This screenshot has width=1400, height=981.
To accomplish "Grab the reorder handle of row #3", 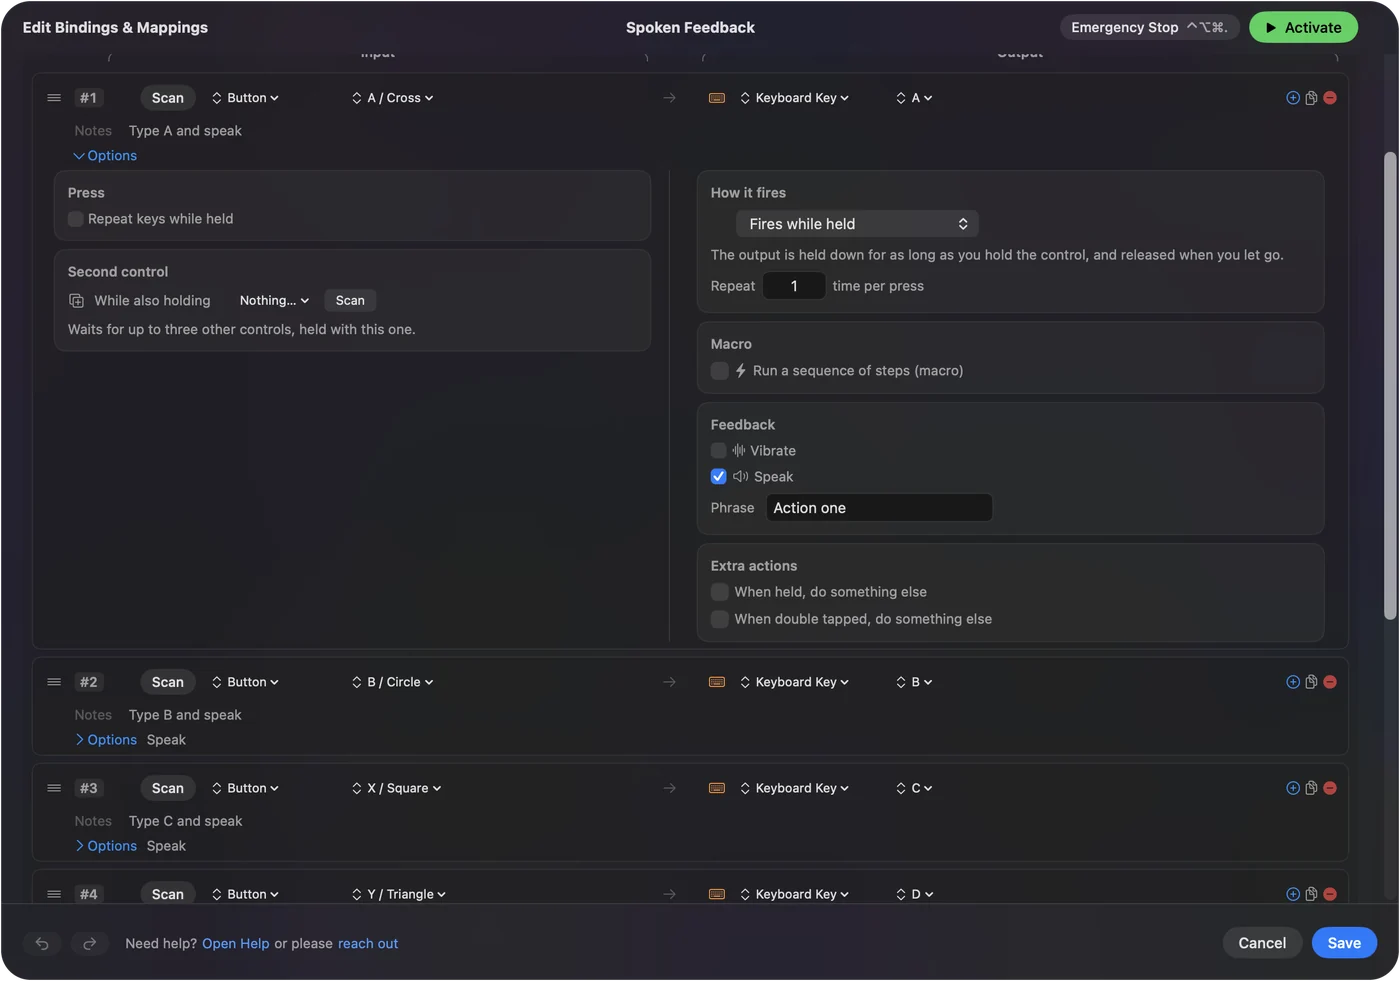I will (x=54, y=788).
